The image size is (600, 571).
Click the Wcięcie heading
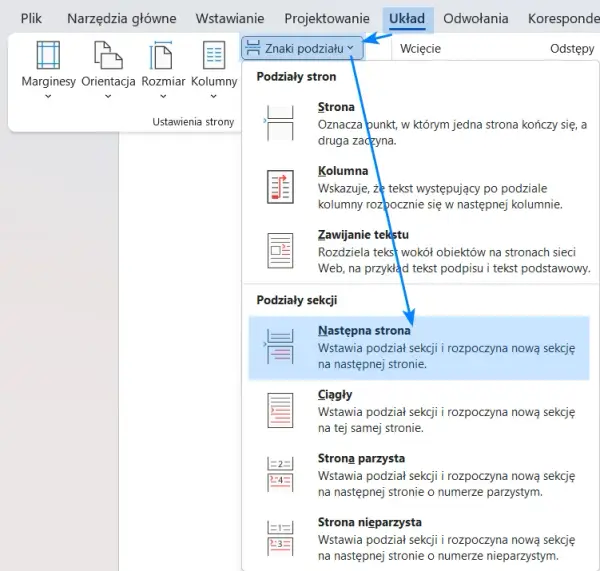421,49
